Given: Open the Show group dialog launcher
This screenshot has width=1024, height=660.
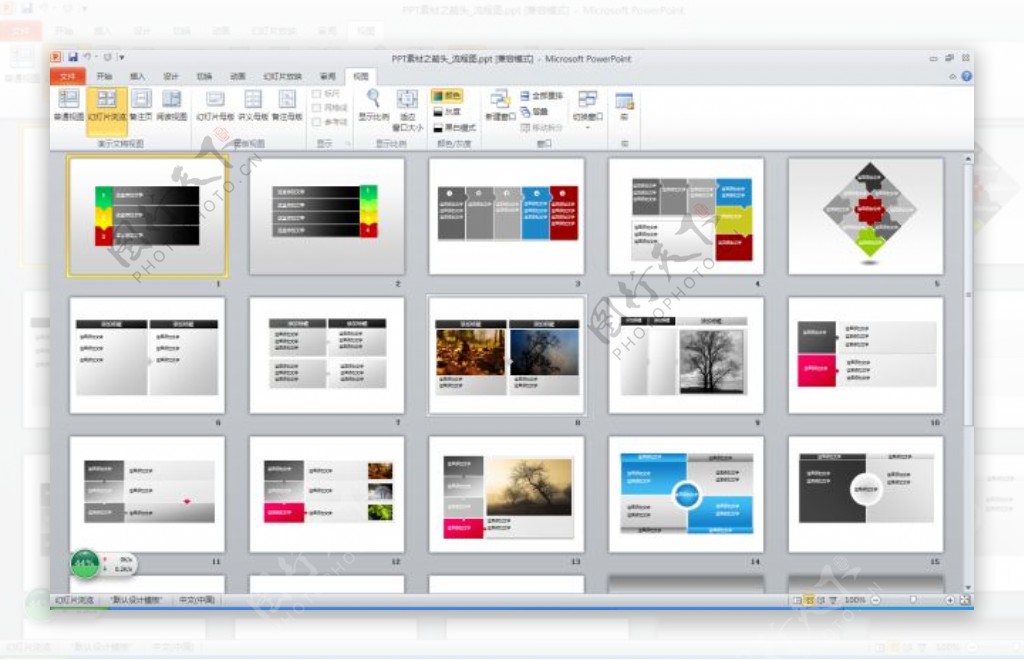Looking at the screenshot, I should 348,143.
